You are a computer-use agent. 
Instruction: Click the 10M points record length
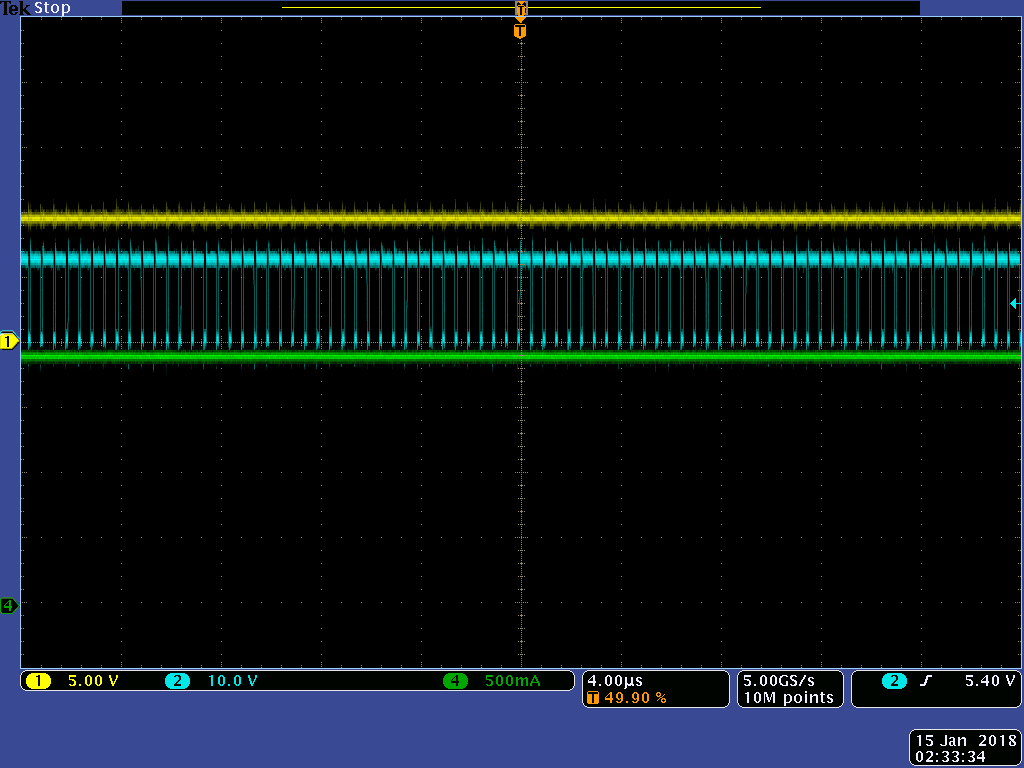pyautogui.click(x=788, y=698)
